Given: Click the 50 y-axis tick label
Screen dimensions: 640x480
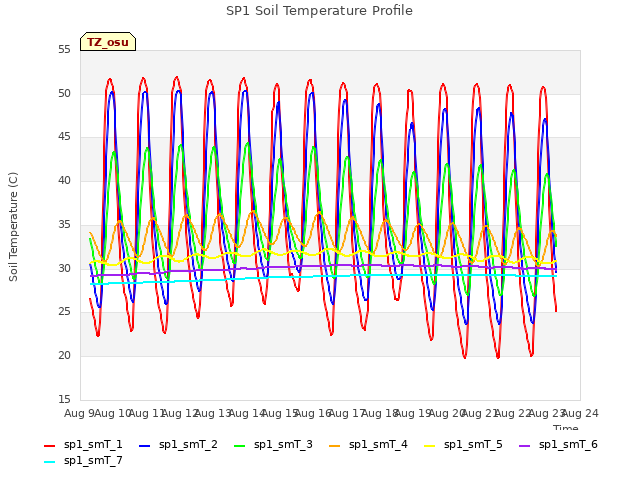Looking at the screenshot, I should tap(64, 93).
